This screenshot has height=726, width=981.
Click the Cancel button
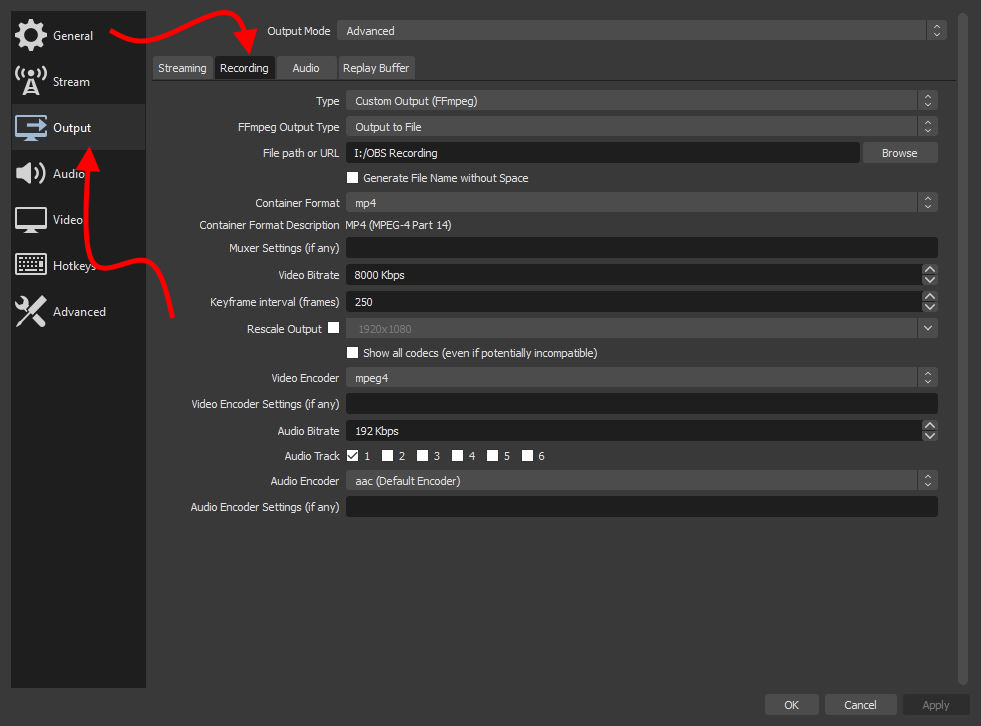click(x=860, y=705)
